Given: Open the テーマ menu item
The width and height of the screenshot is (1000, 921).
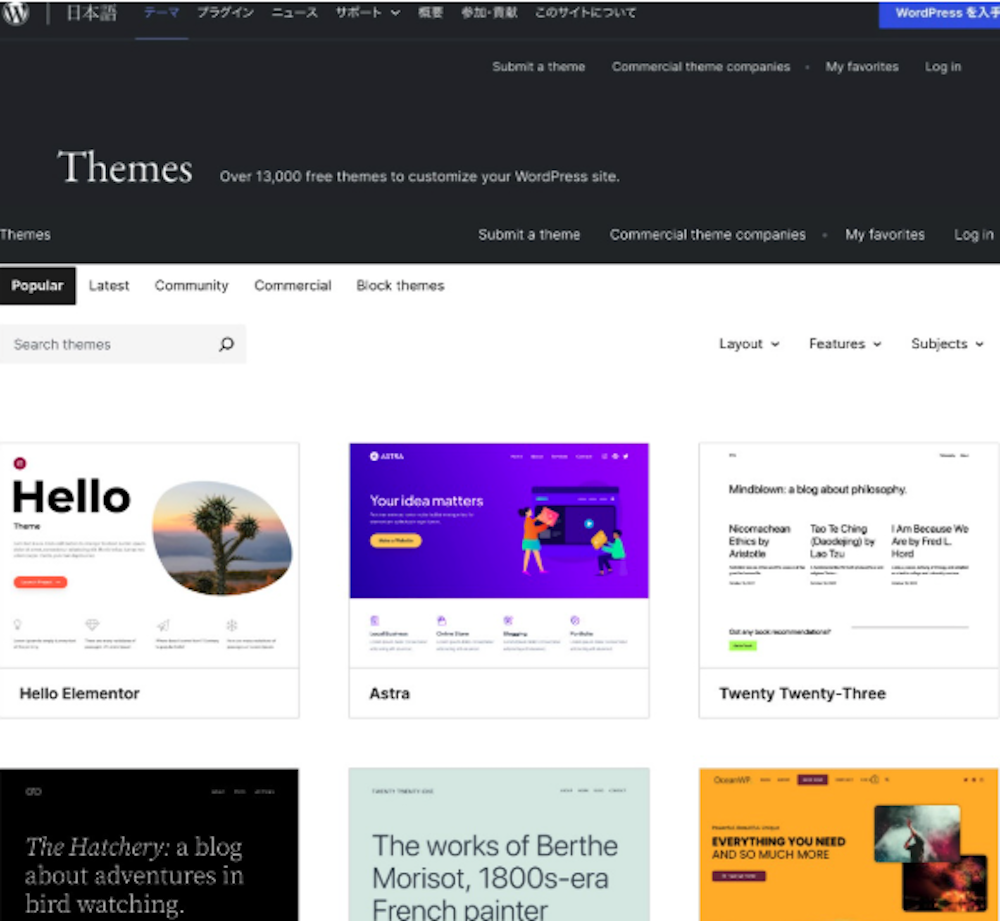Looking at the screenshot, I should click(161, 13).
